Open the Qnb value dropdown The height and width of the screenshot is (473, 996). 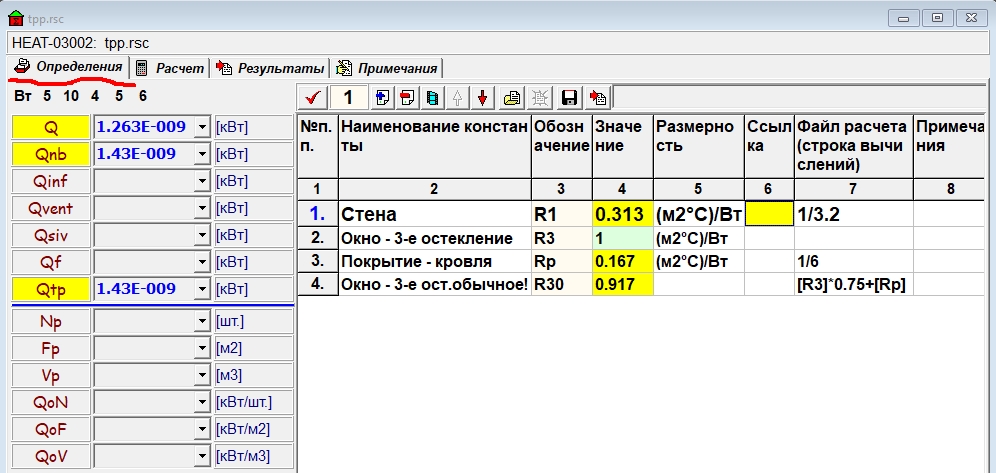click(x=202, y=154)
